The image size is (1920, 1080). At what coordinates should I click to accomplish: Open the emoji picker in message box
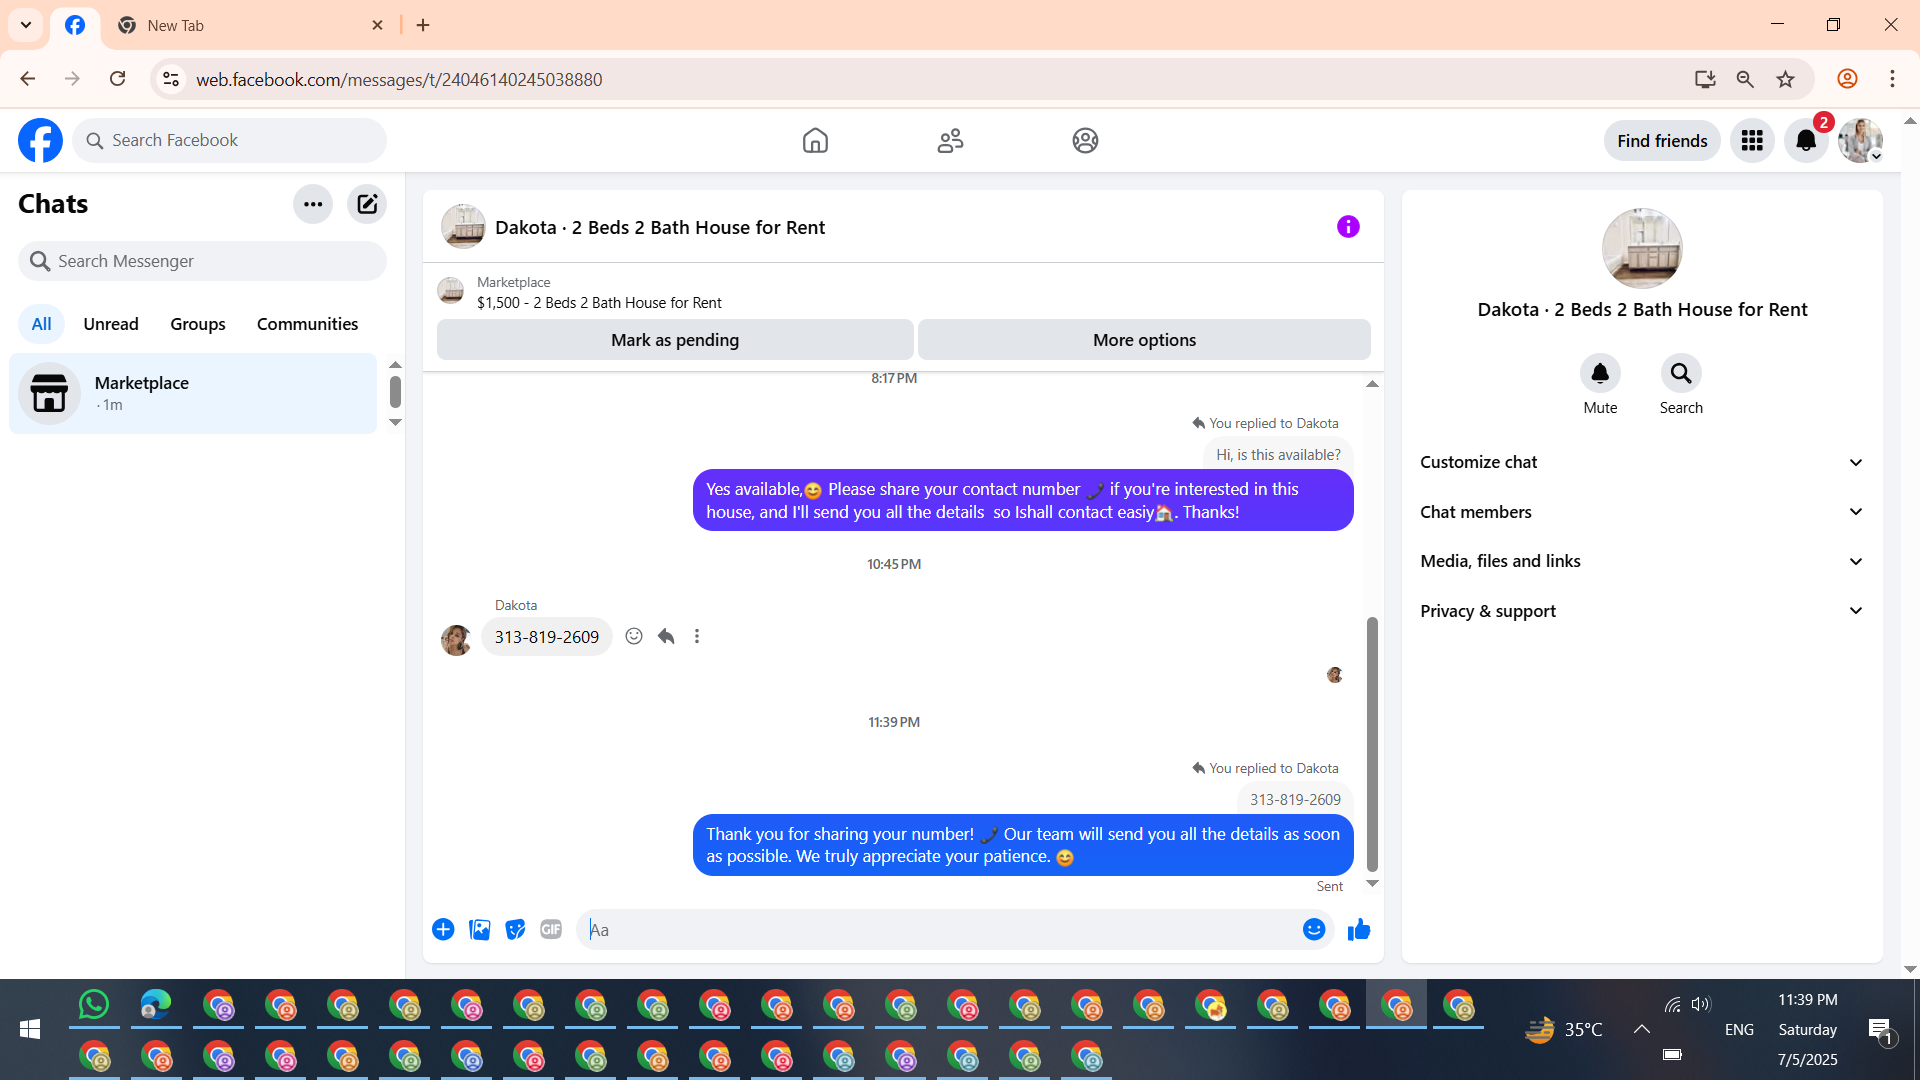[x=1313, y=930]
